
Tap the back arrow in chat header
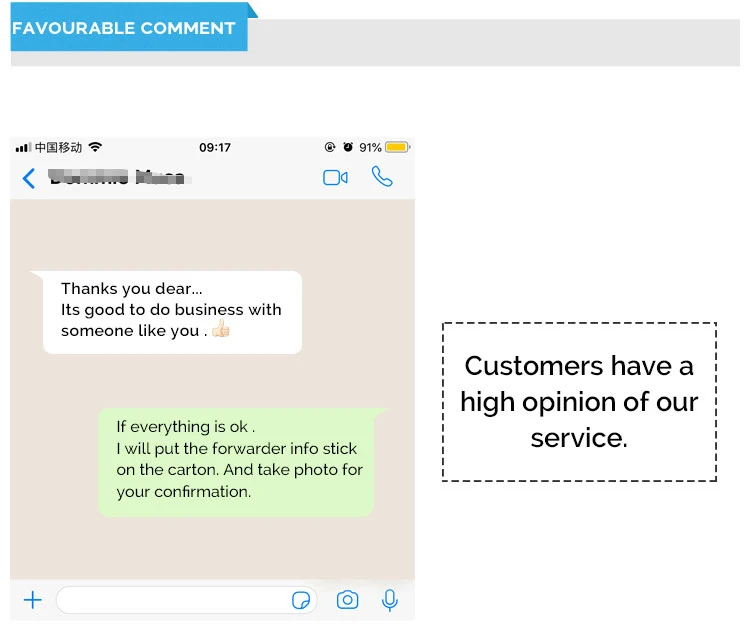coord(29,178)
